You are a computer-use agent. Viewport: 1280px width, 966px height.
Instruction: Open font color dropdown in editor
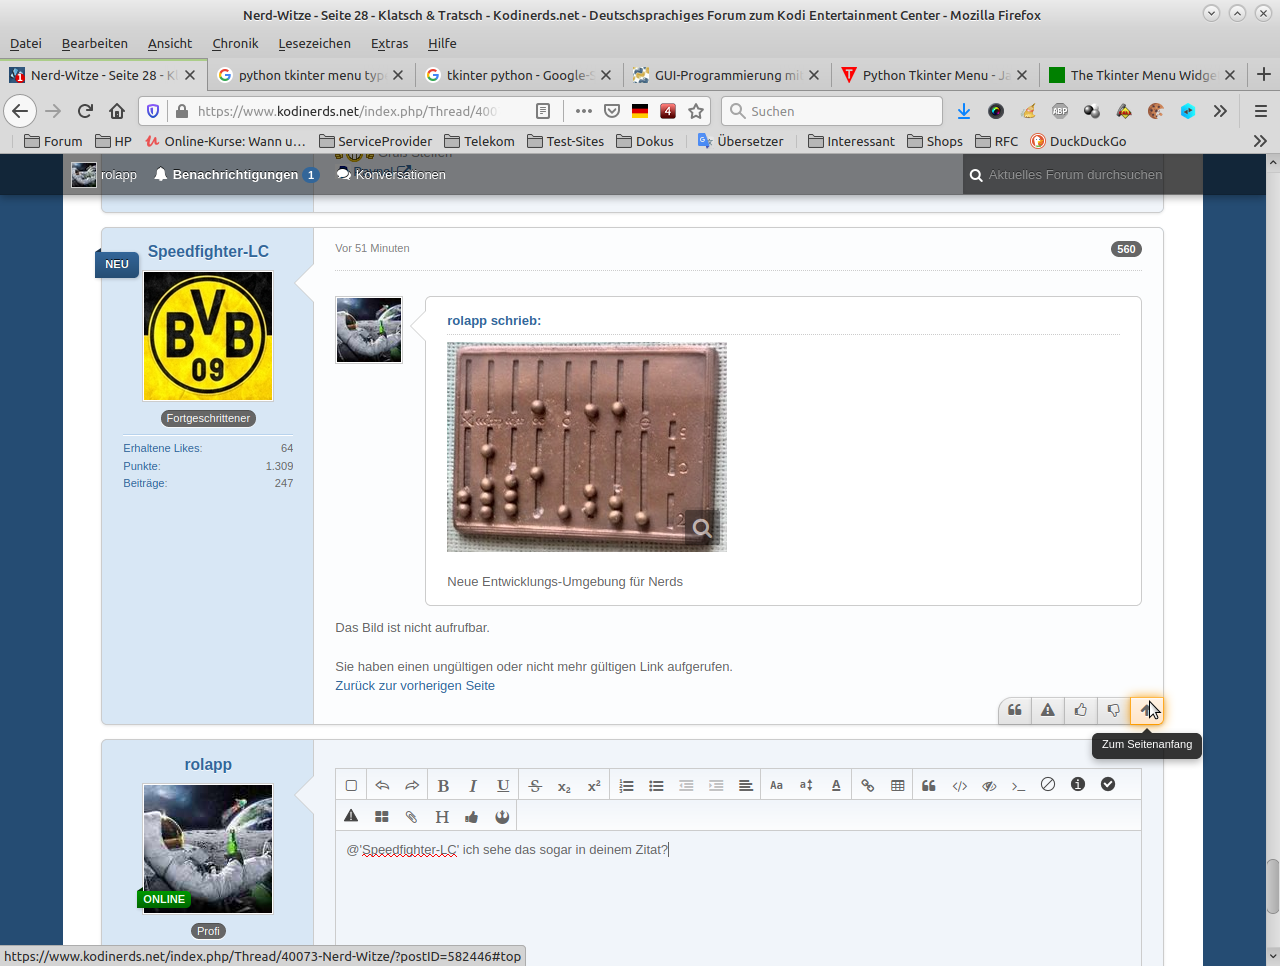coord(836,785)
